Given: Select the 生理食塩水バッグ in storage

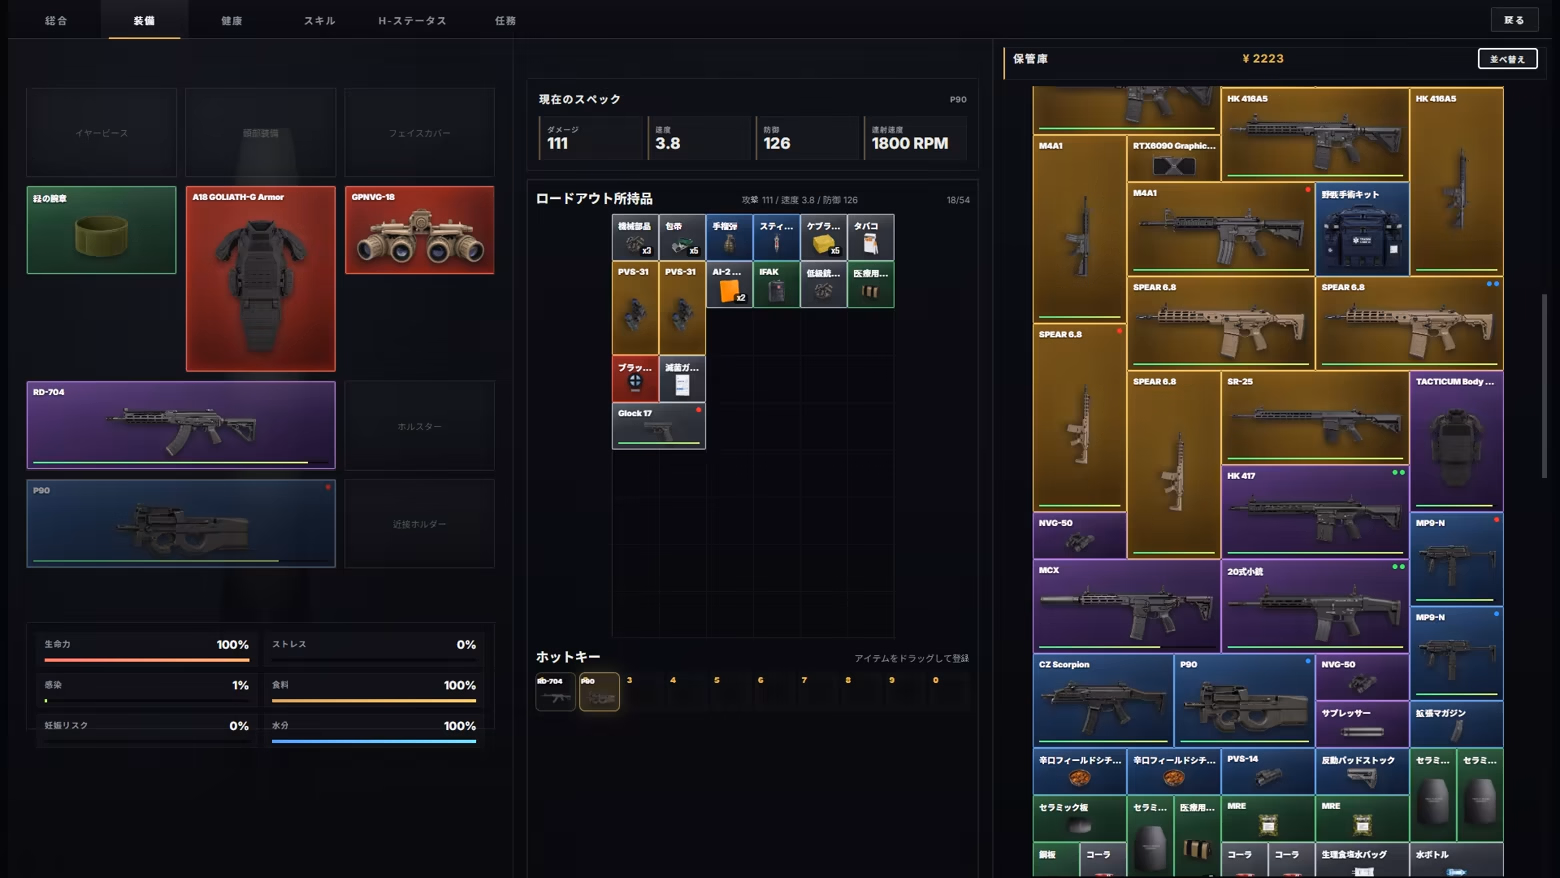Looking at the screenshot, I should [x=1362, y=860].
